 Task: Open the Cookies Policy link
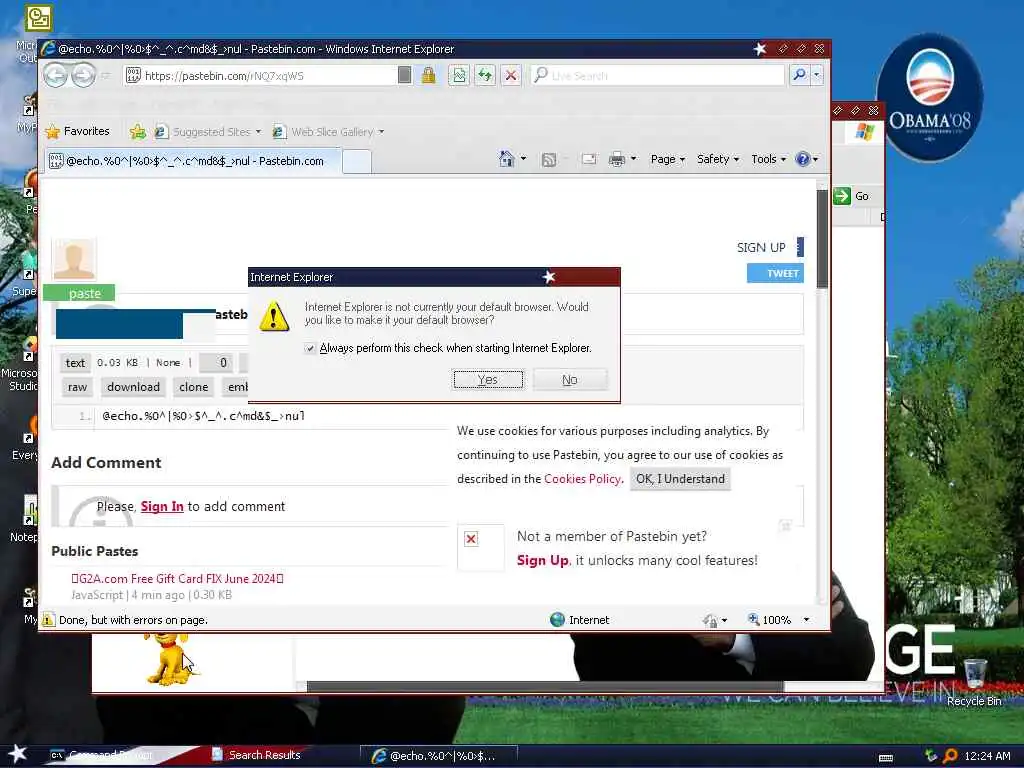click(582, 479)
